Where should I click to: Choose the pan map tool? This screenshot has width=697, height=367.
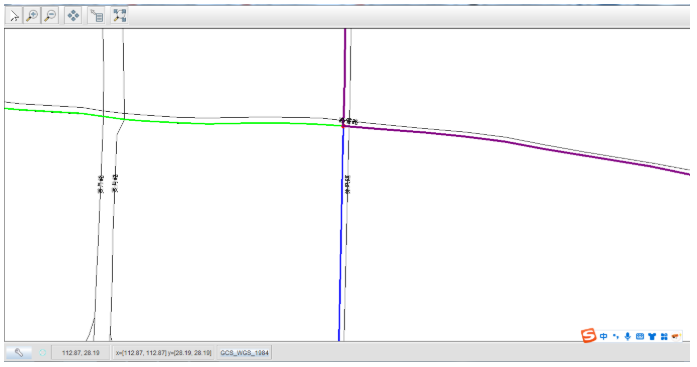pyautogui.click(x=73, y=16)
